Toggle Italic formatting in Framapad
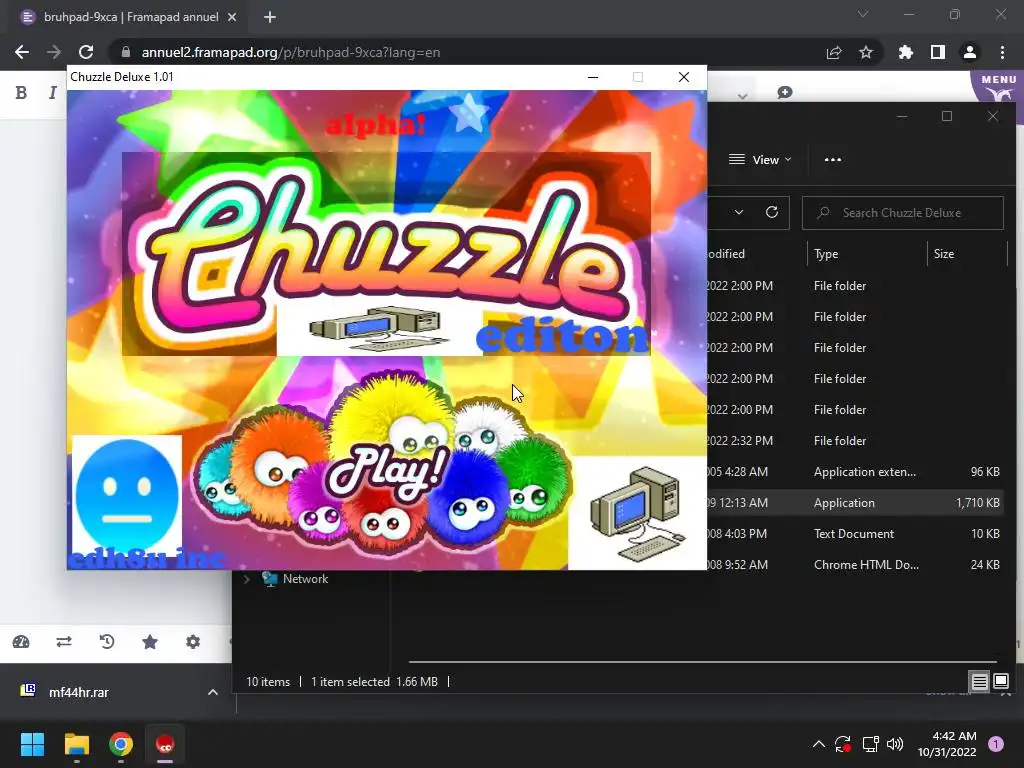1024x768 pixels. (52, 93)
